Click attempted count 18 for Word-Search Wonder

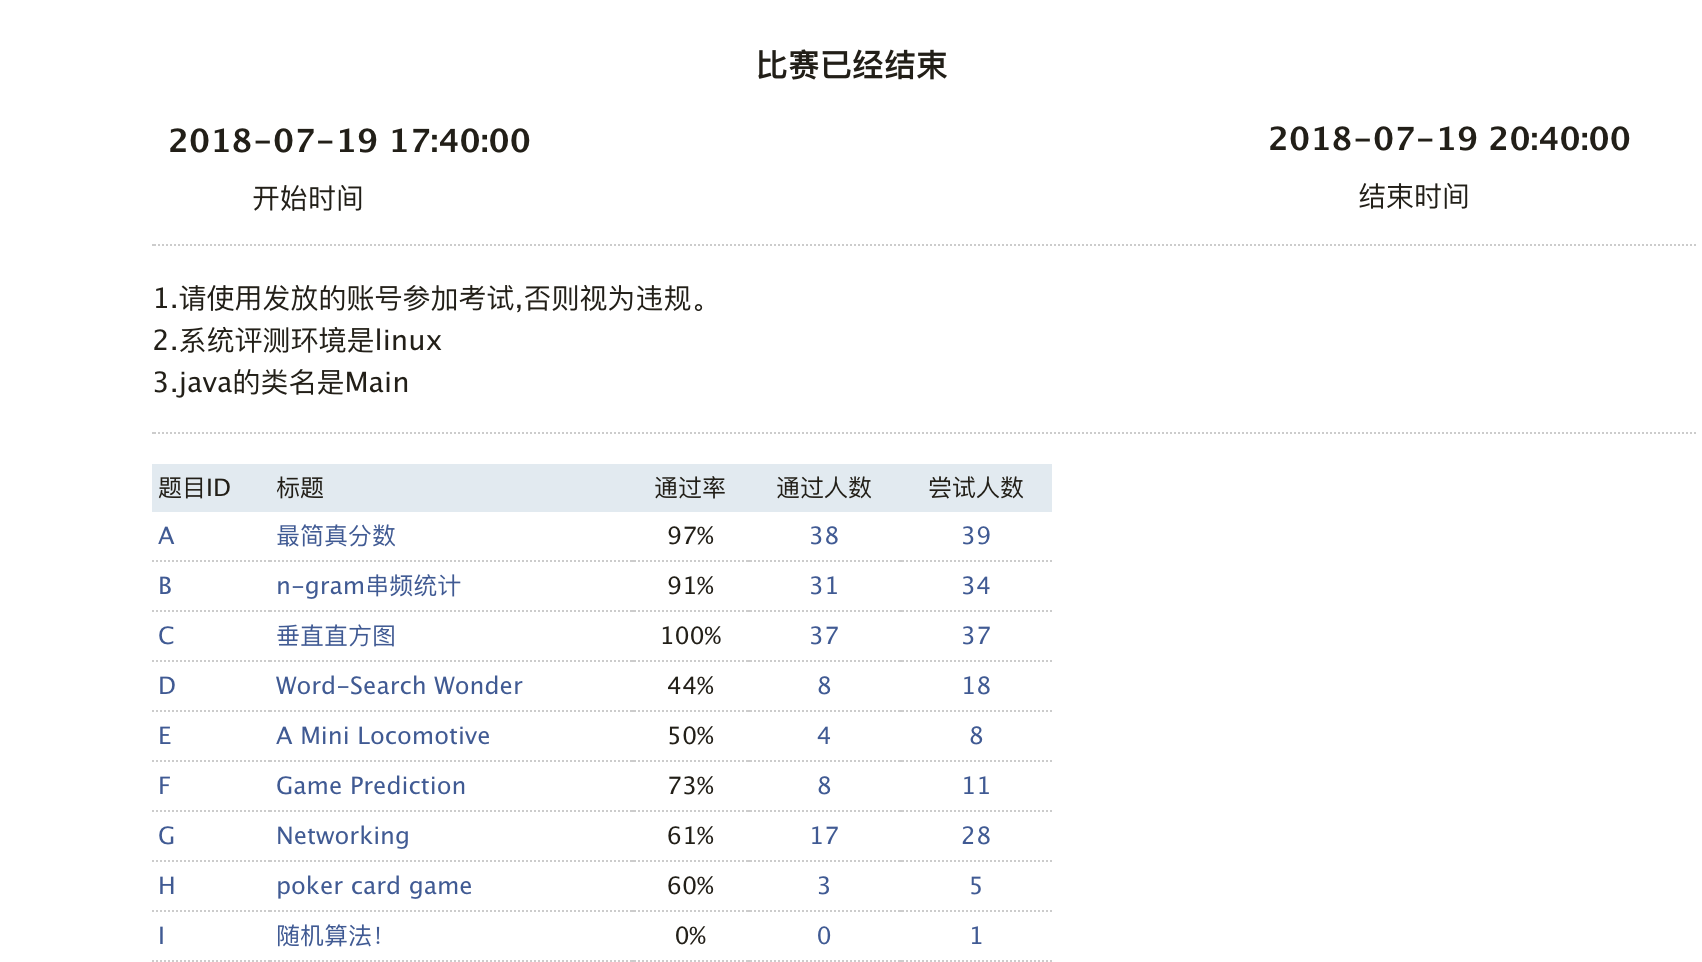[x=976, y=686]
